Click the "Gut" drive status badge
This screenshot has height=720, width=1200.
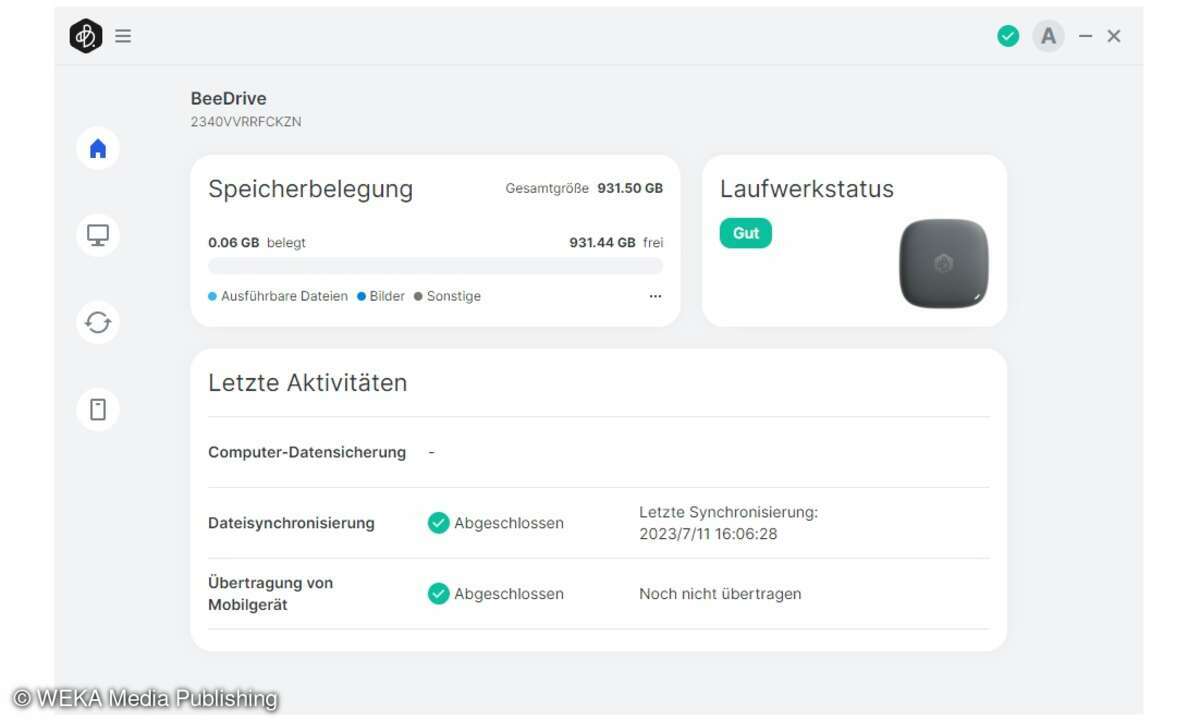tap(746, 233)
